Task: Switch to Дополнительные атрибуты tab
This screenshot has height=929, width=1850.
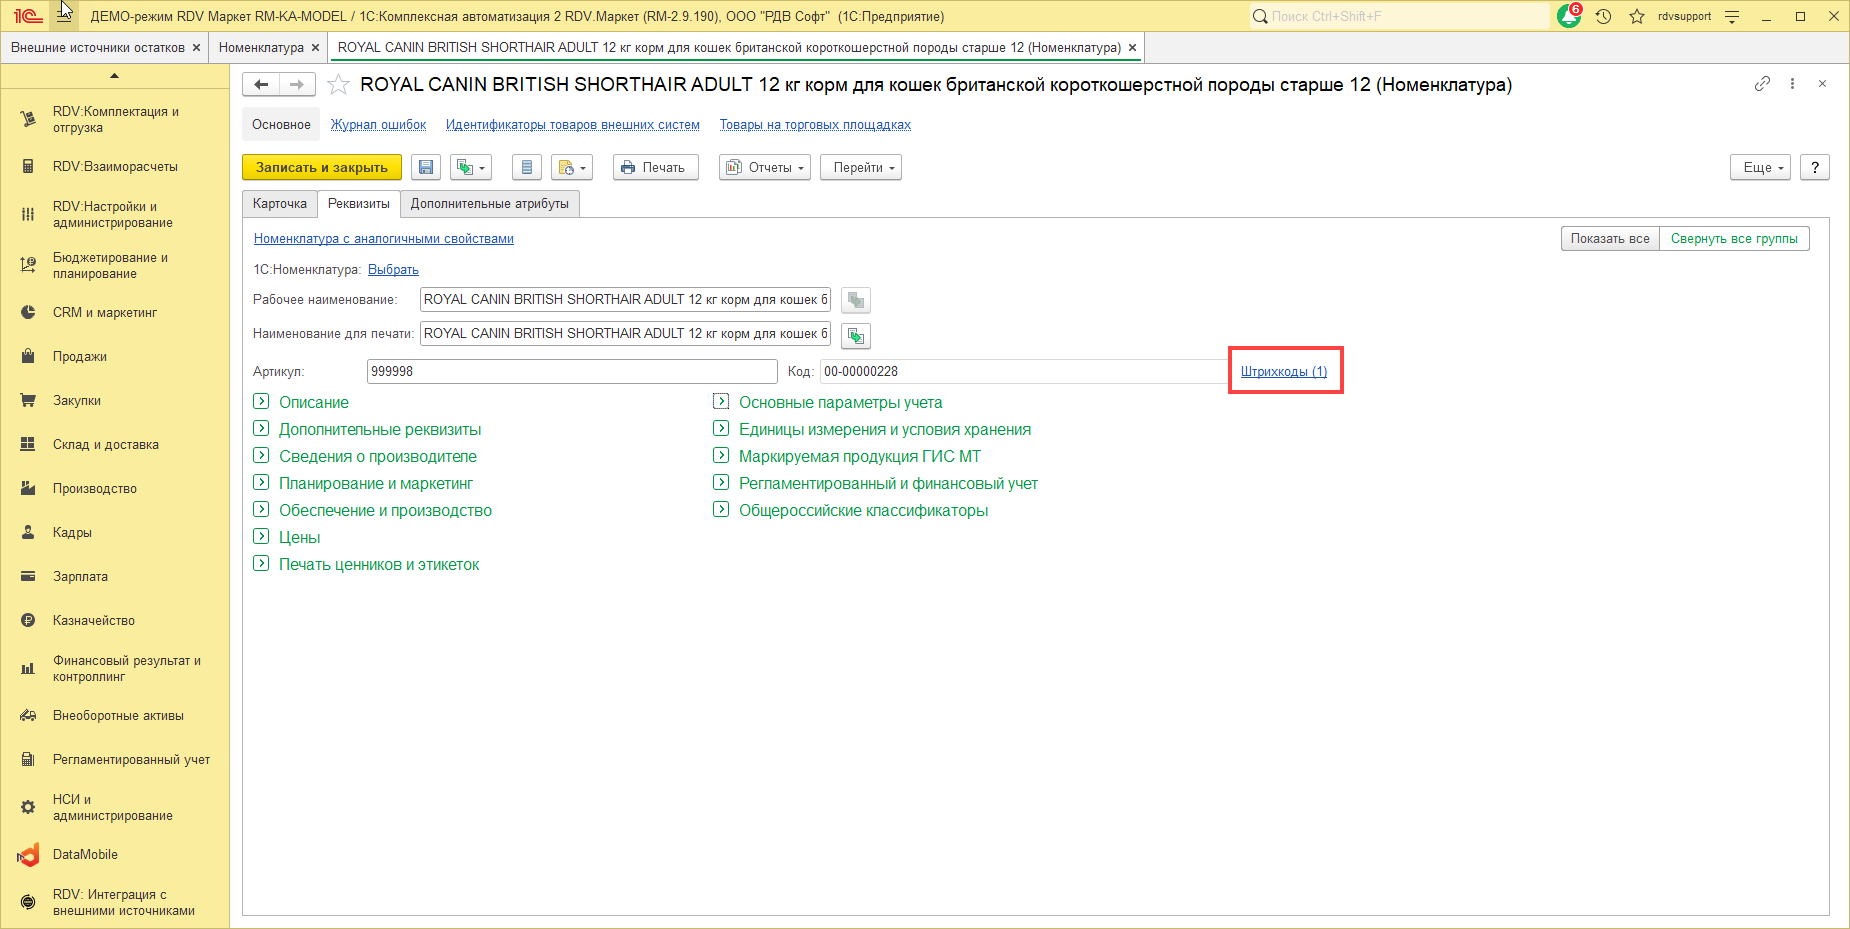Action: point(490,204)
